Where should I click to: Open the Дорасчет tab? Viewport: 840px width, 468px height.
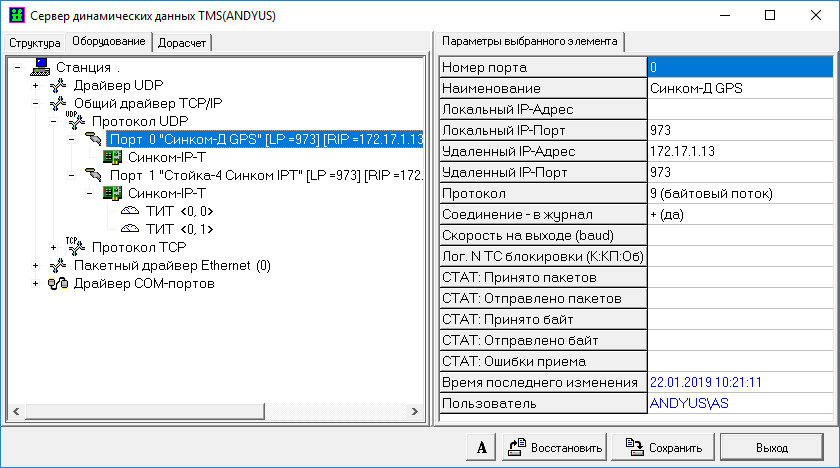click(183, 43)
